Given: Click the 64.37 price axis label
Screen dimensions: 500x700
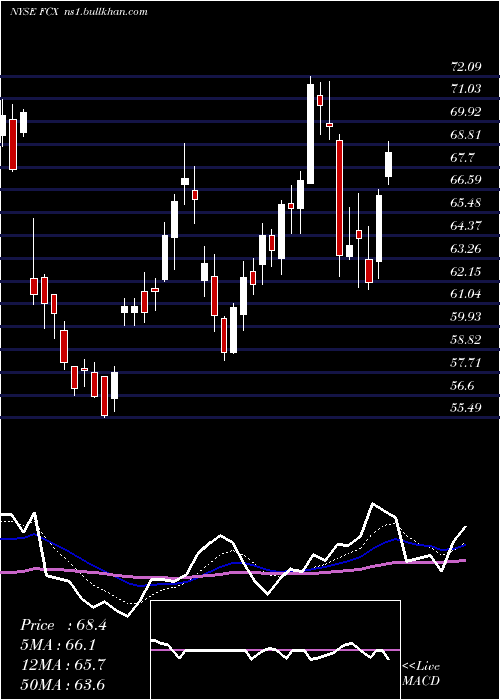Looking at the screenshot, I should tap(466, 226).
